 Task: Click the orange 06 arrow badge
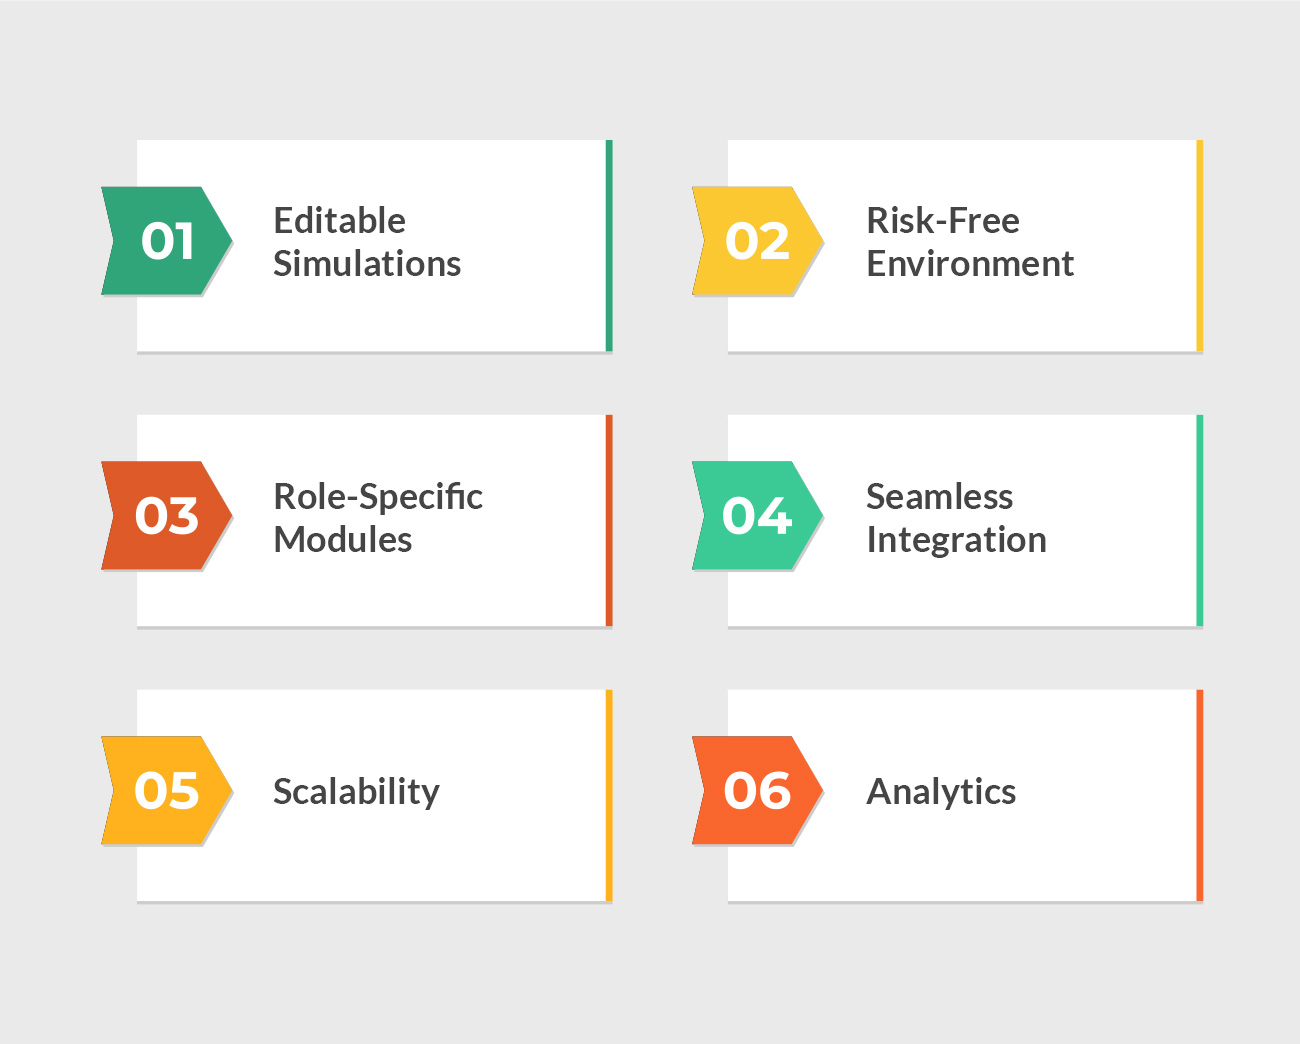(x=758, y=791)
